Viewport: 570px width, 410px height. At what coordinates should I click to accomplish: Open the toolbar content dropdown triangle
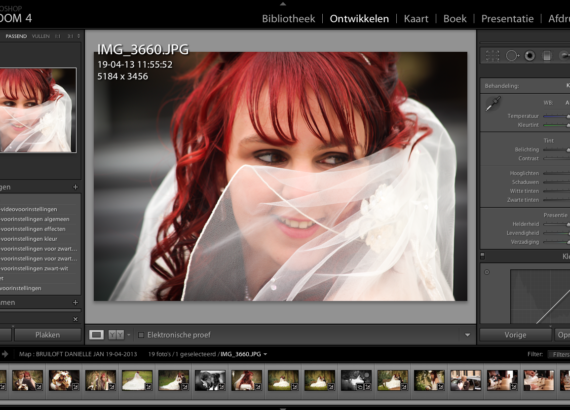click(x=467, y=335)
